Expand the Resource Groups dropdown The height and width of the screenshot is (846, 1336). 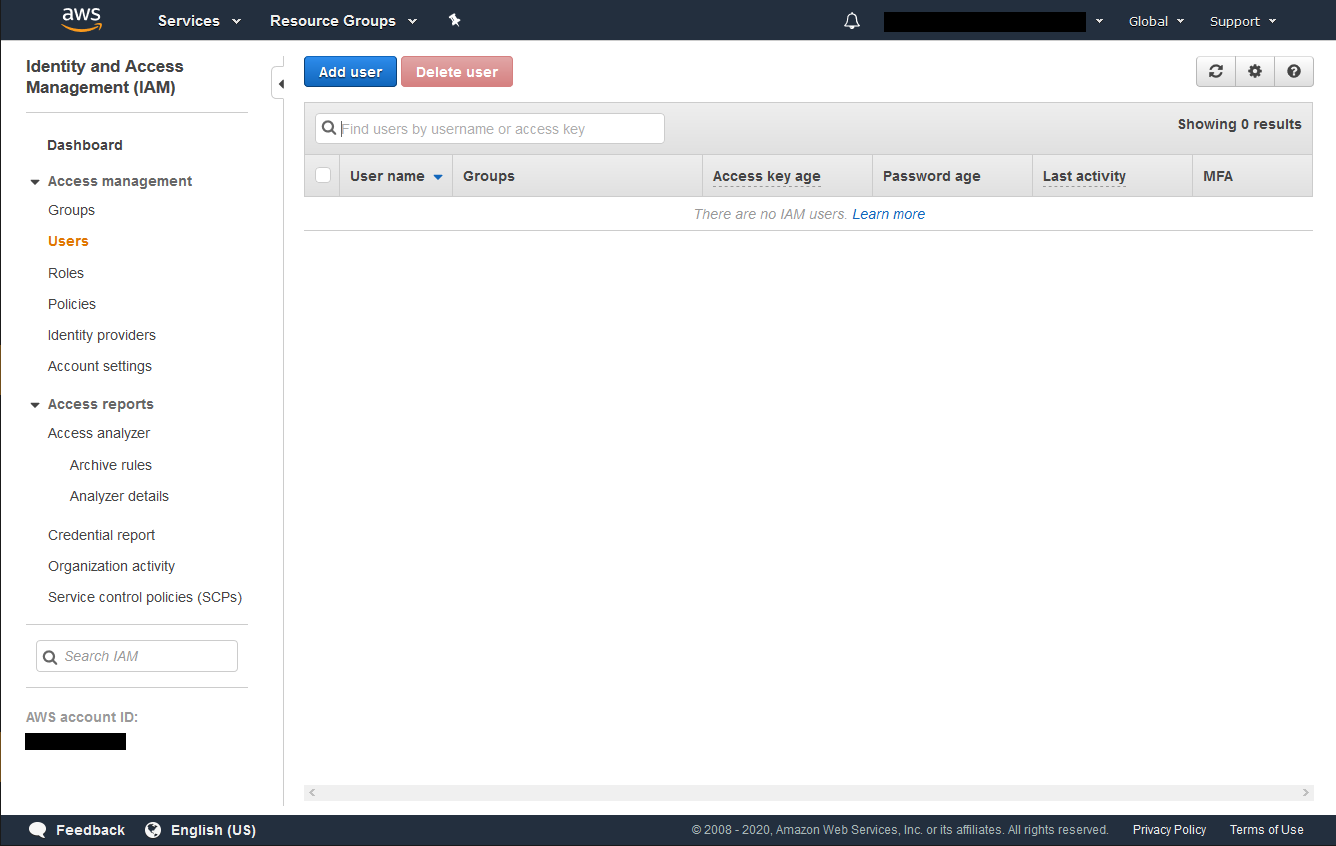343,21
